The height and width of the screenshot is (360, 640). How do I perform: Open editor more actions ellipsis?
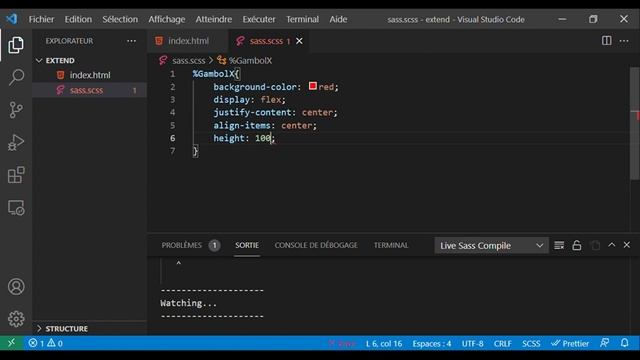624,41
